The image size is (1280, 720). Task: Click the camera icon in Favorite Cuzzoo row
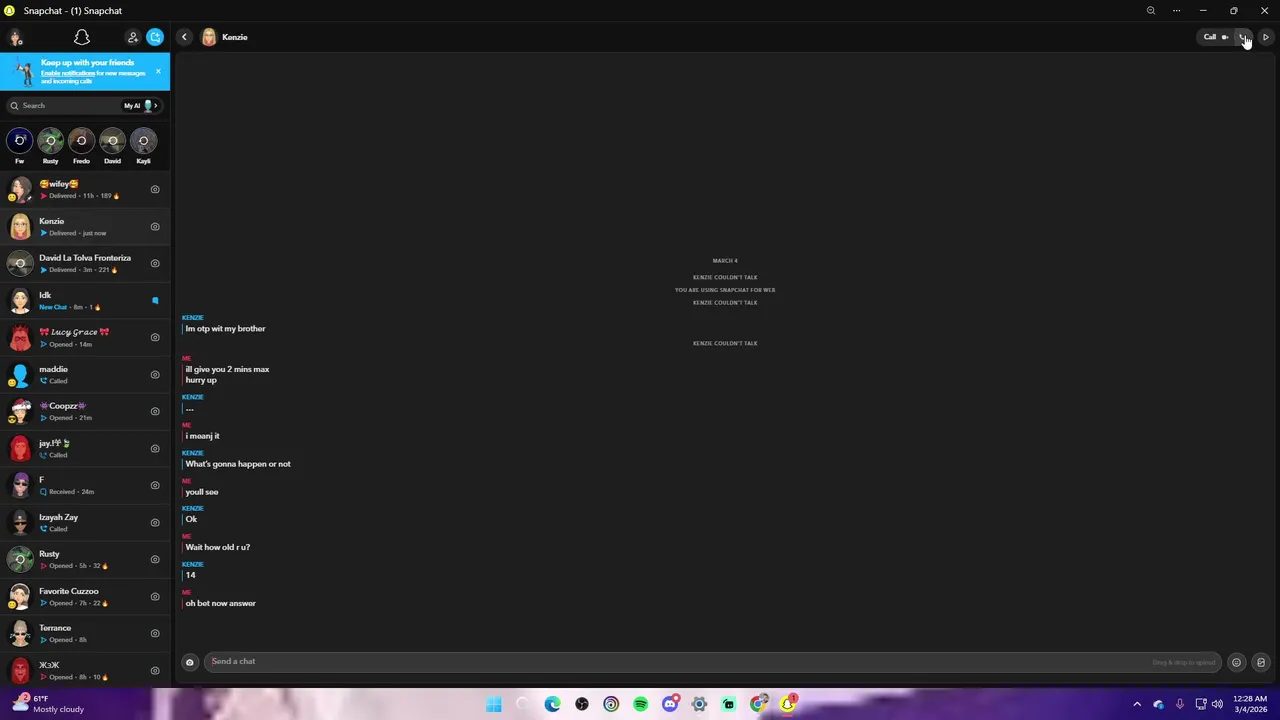coord(155,596)
